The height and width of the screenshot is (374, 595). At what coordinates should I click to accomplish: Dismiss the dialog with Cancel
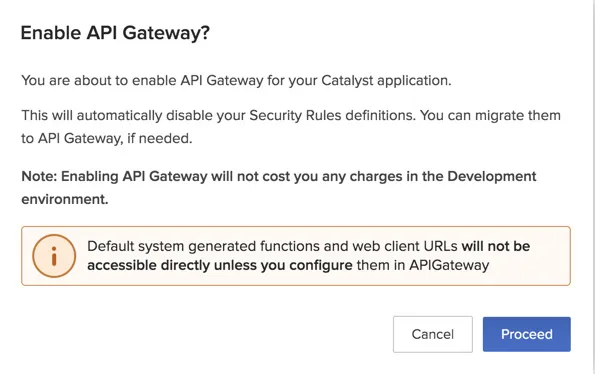click(x=433, y=334)
